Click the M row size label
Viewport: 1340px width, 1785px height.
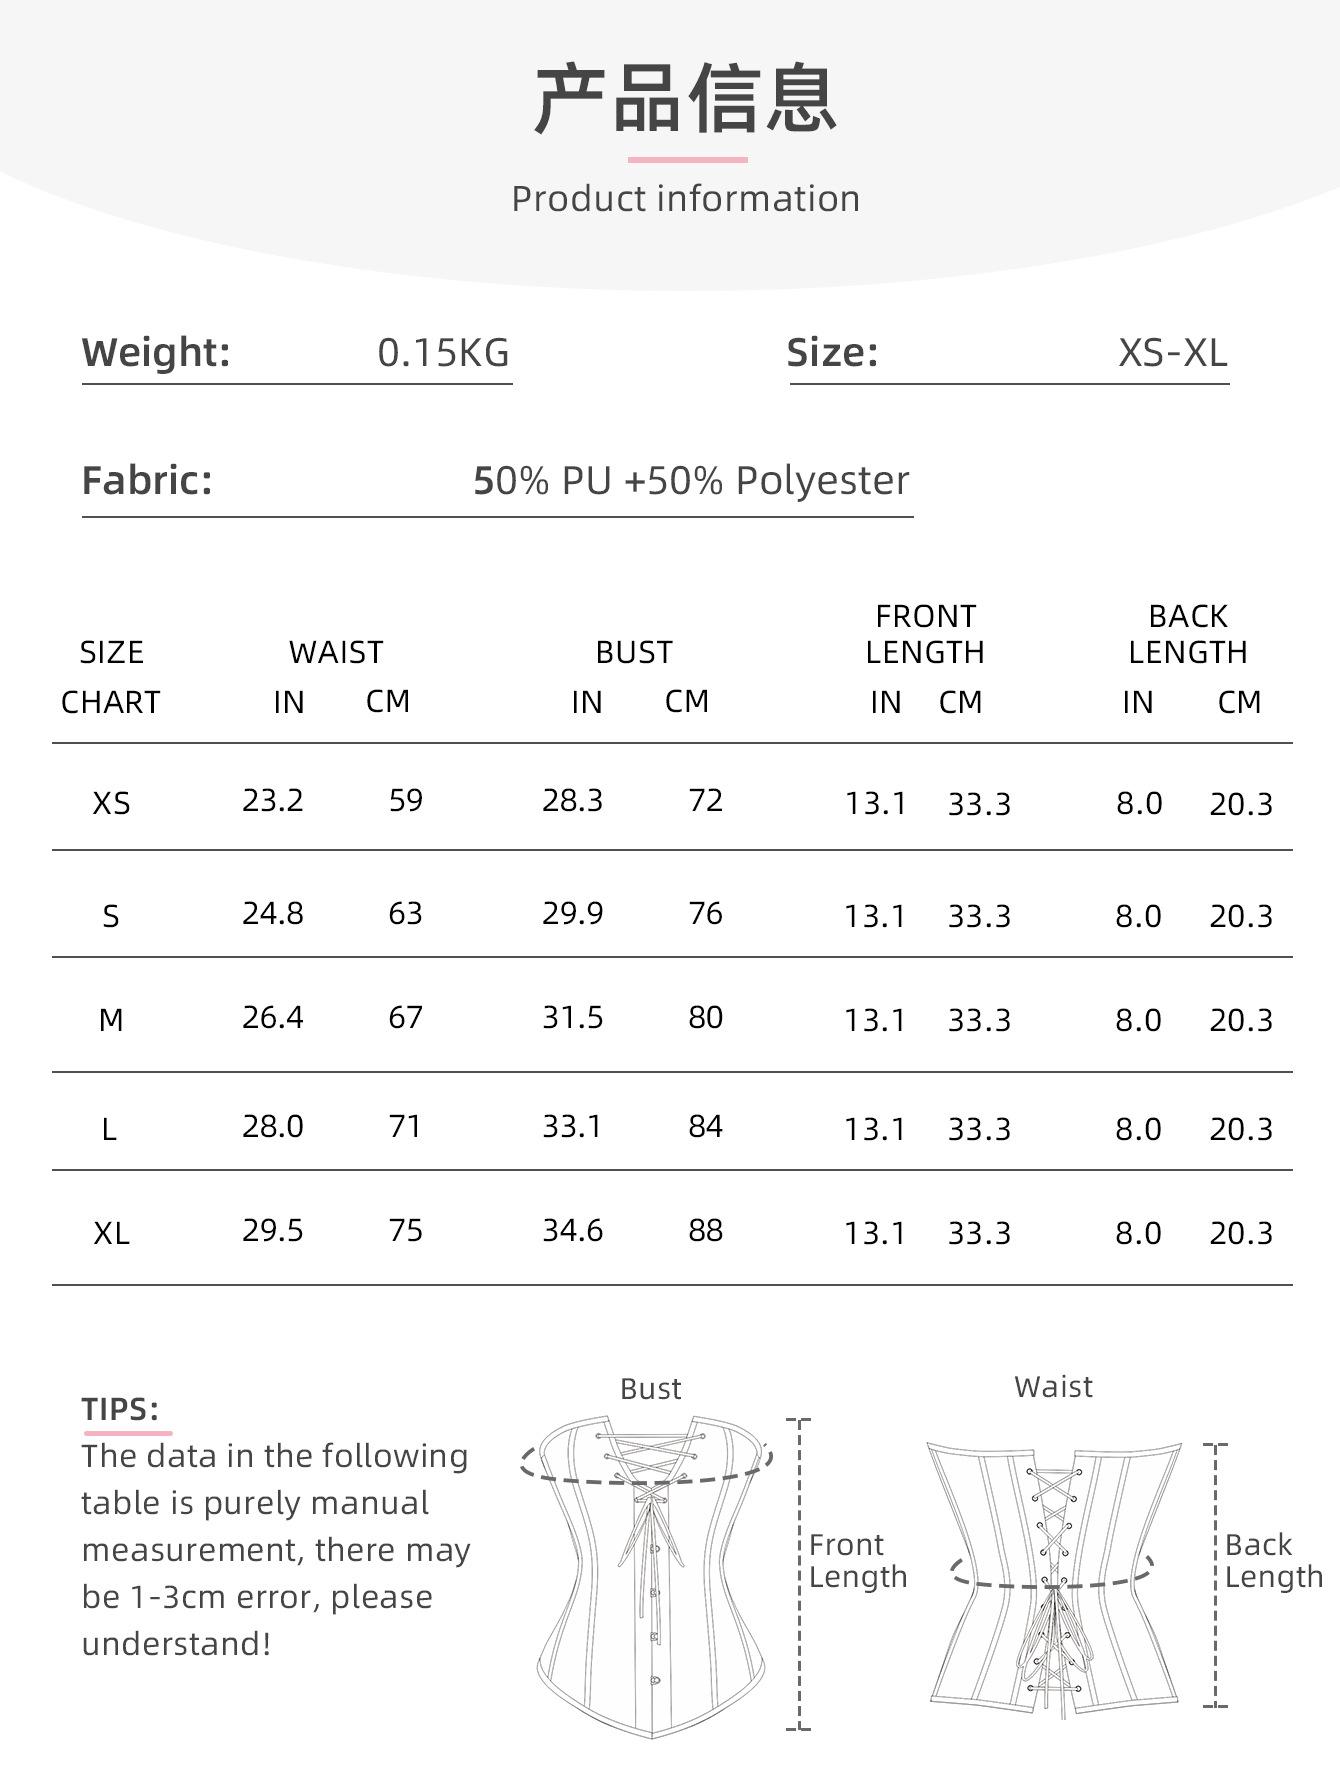click(111, 1020)
